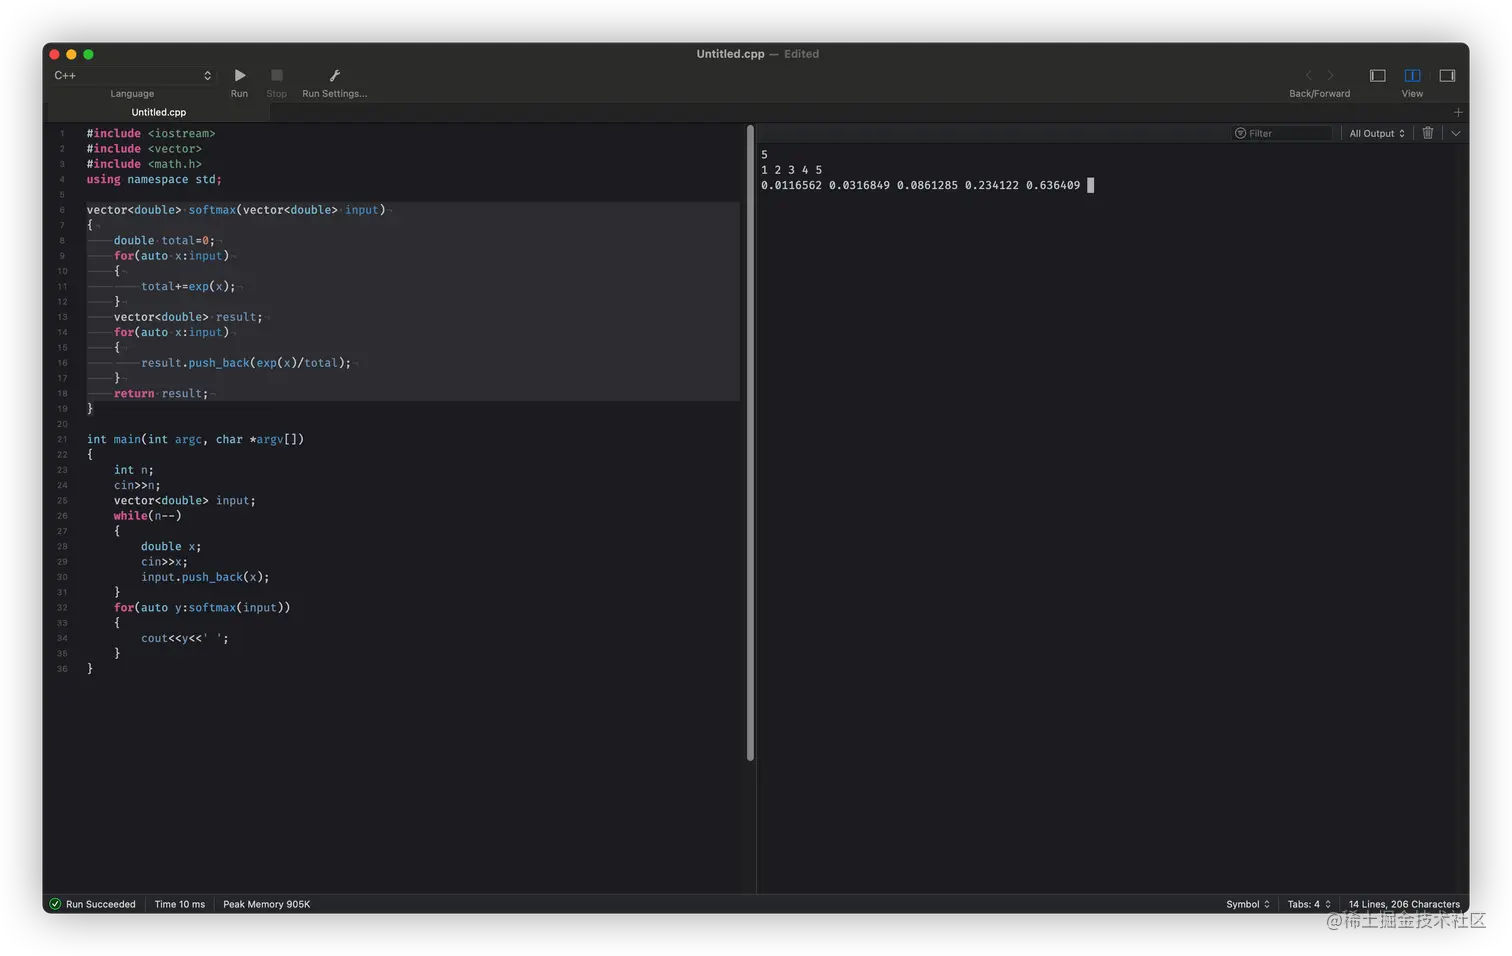This screenshot has height=956, width=1512.
Task: Open the Symbol dropdown in status bar
Action: click(1248, 904)
